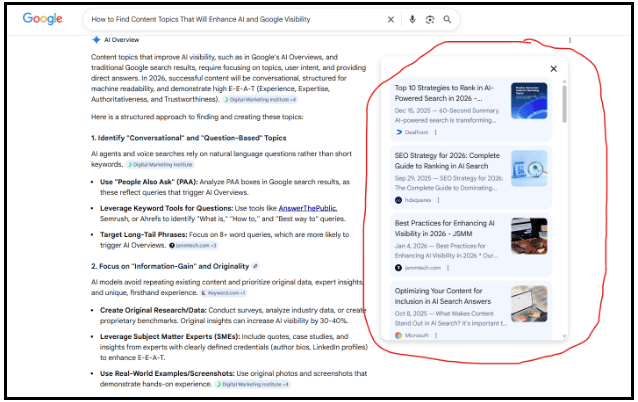Start voice search with microphone icon
The image size is (638, 402).
coord(412,19)
